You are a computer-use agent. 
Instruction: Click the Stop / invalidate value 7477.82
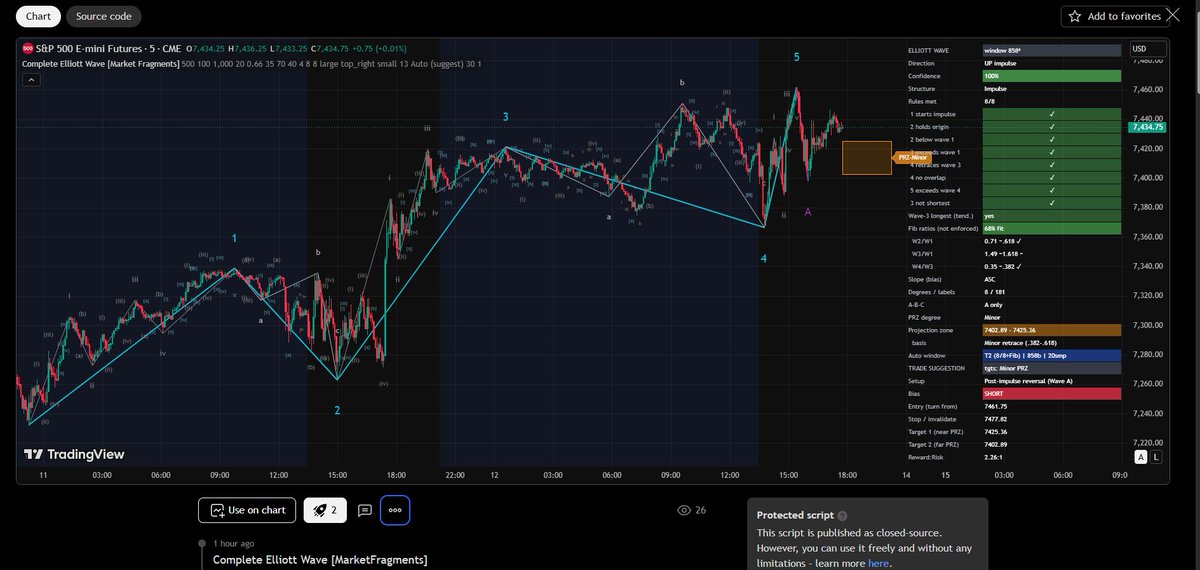pos(996,419)
